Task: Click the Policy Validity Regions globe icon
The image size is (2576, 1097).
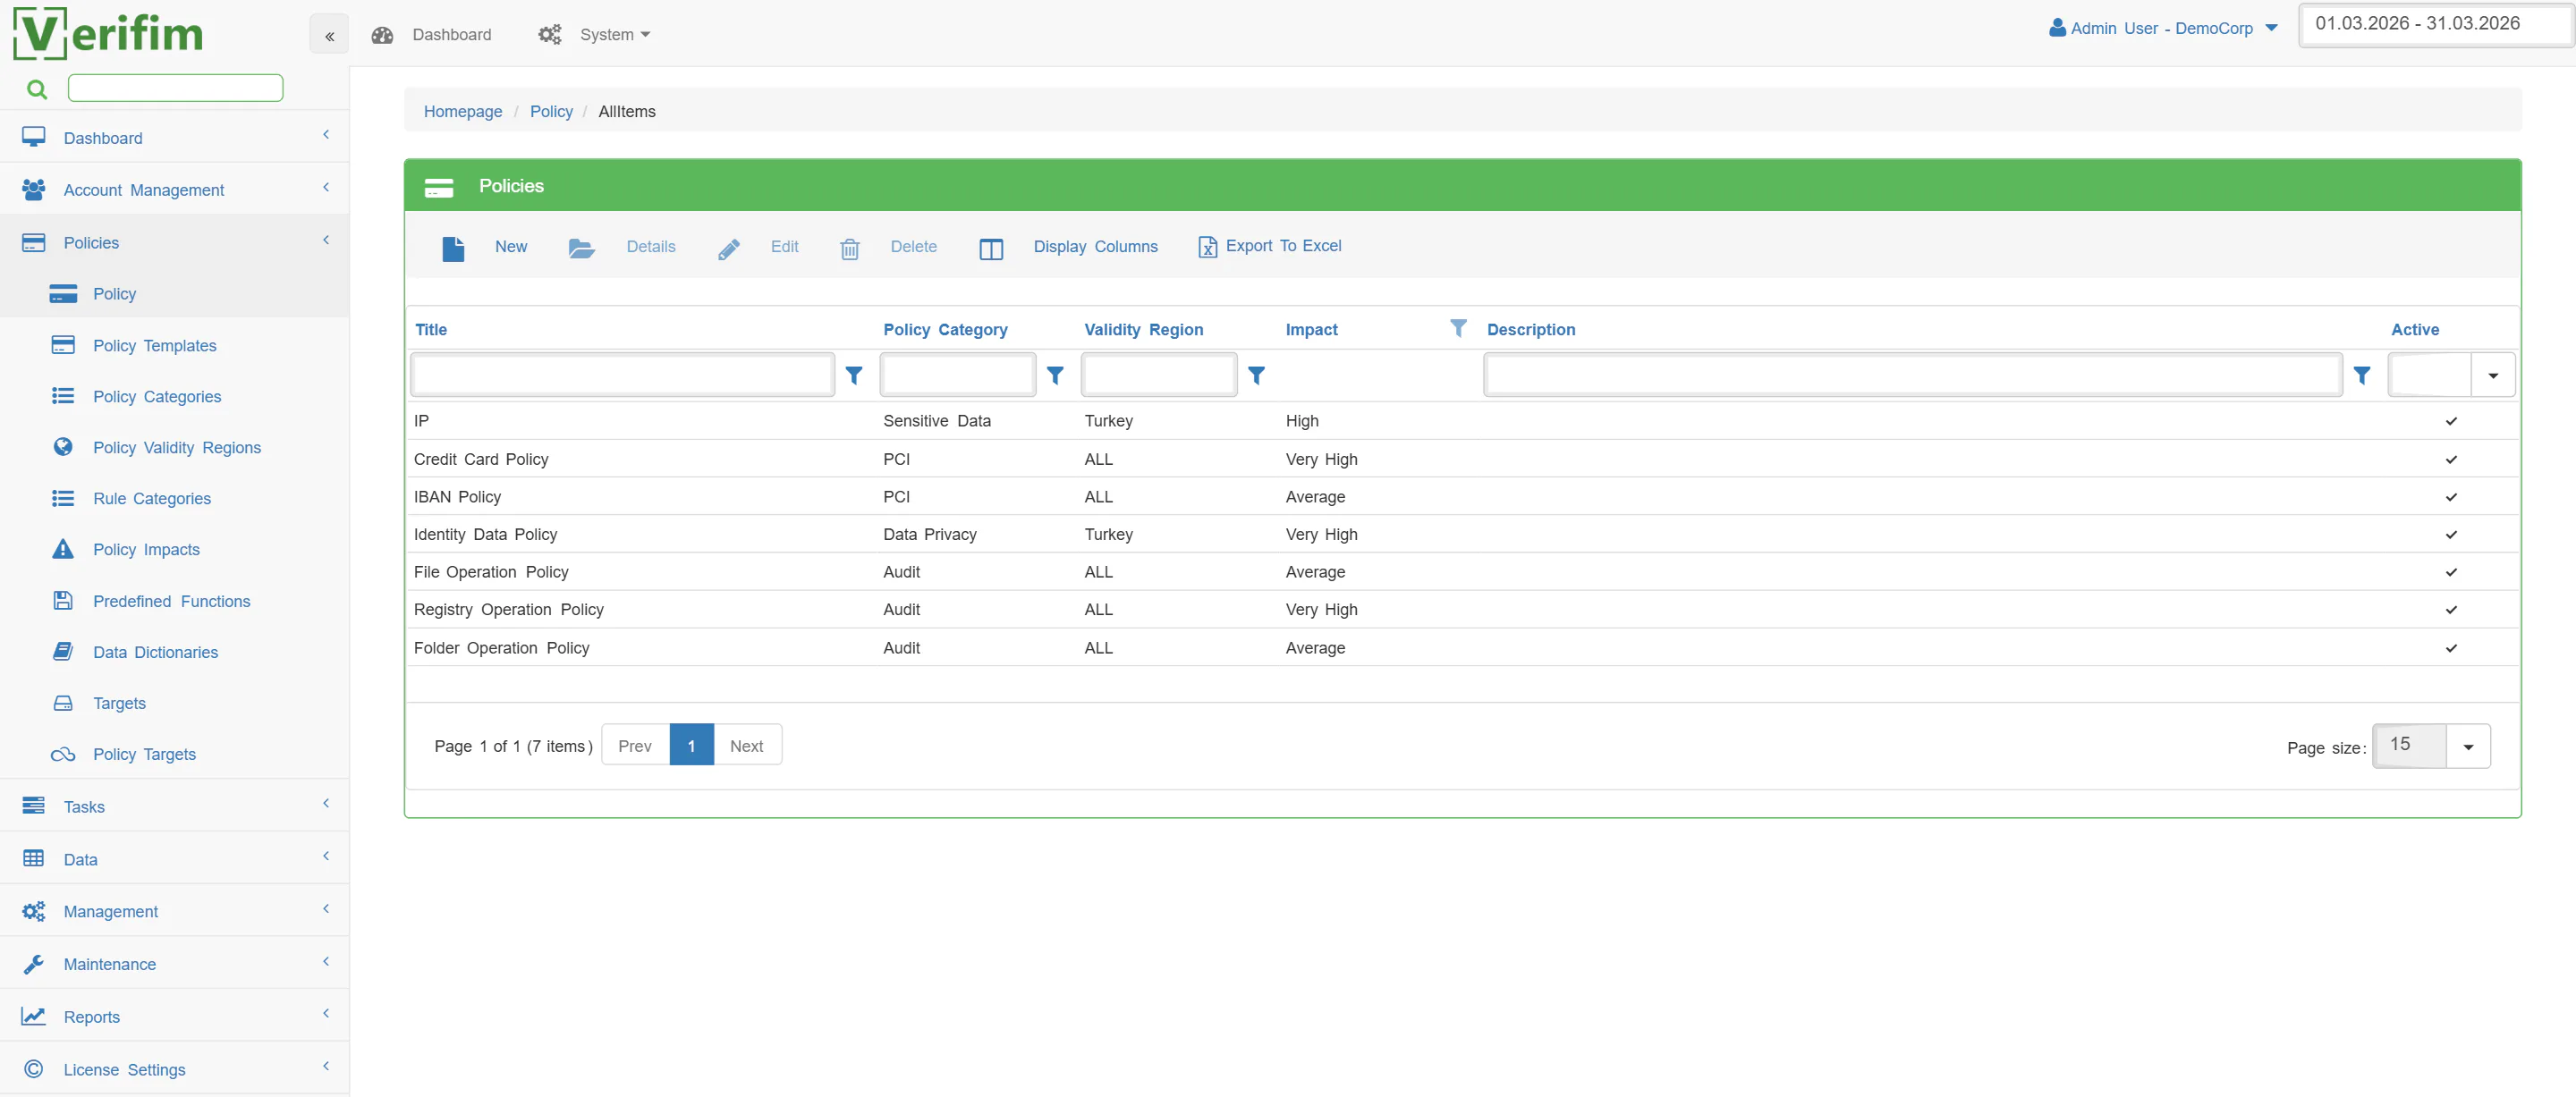Action: click(x=63, y=447)
